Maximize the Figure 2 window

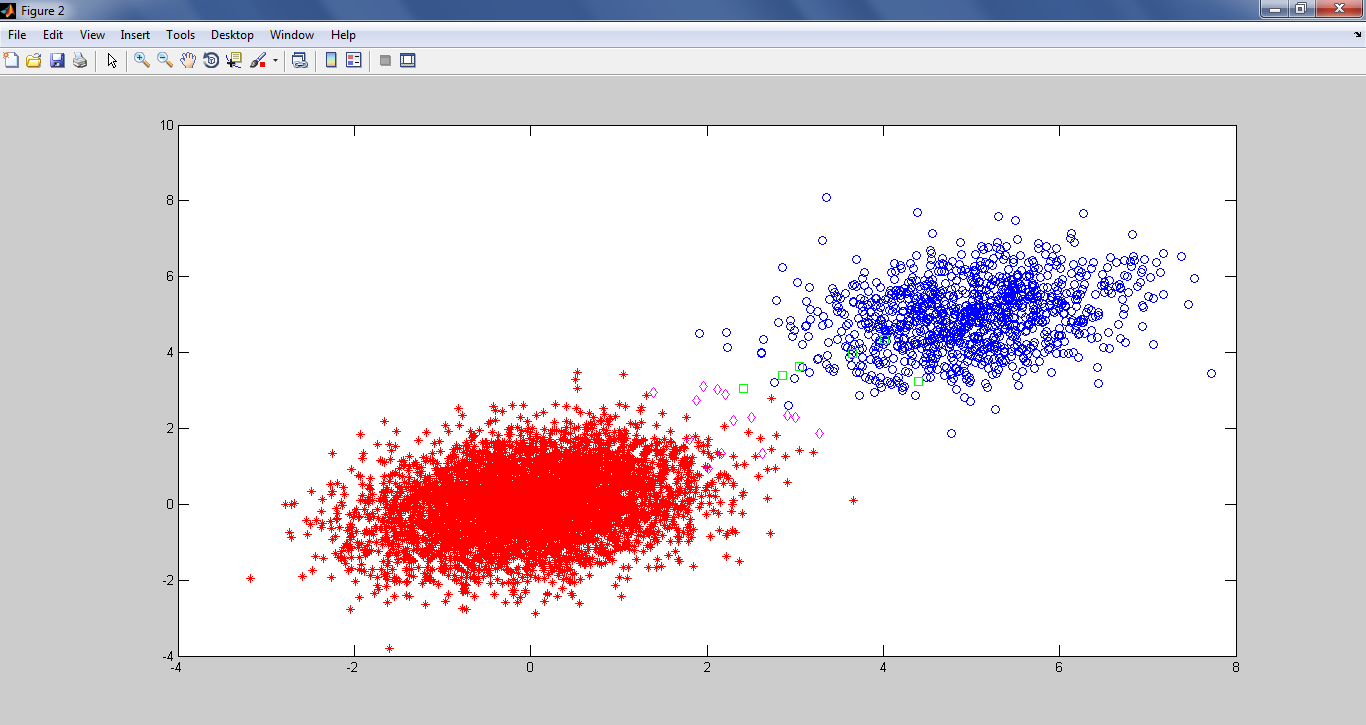(x=1300, y=9)
